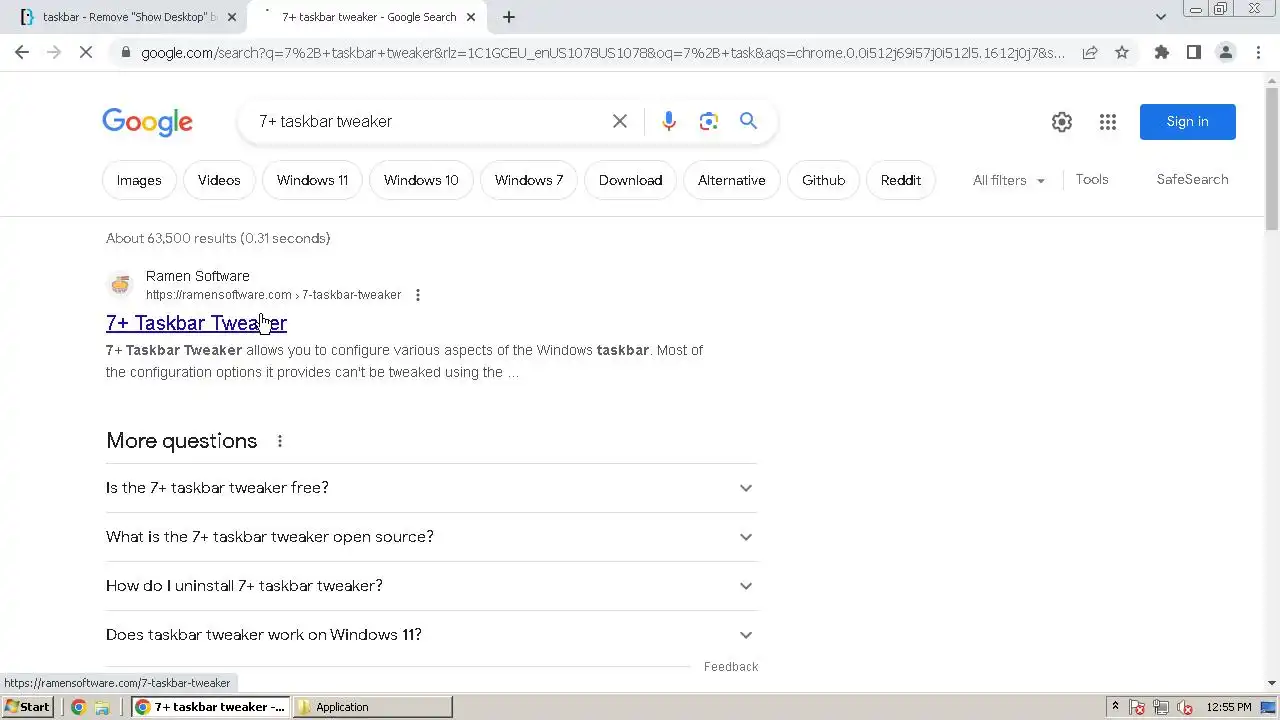The image size is (1280, 720).
Task: Clear the search box with X icon
Action: click(620, 121)
